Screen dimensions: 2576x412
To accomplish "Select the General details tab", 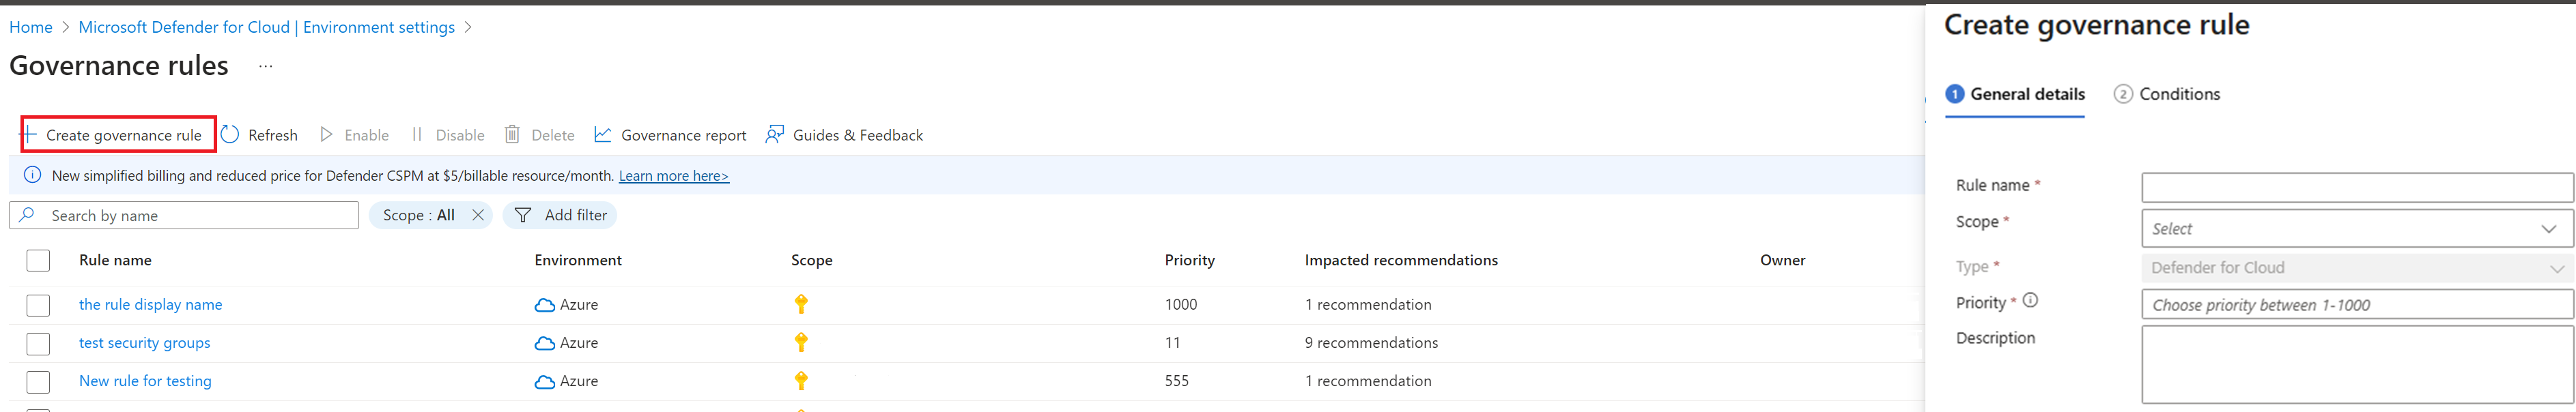I will tap(2015, 94).
